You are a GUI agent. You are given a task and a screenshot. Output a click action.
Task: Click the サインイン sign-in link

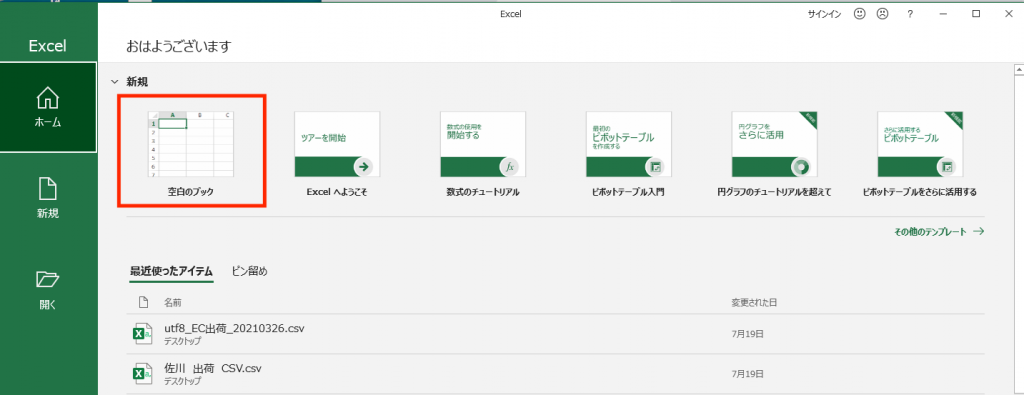(x=825, y=14)
